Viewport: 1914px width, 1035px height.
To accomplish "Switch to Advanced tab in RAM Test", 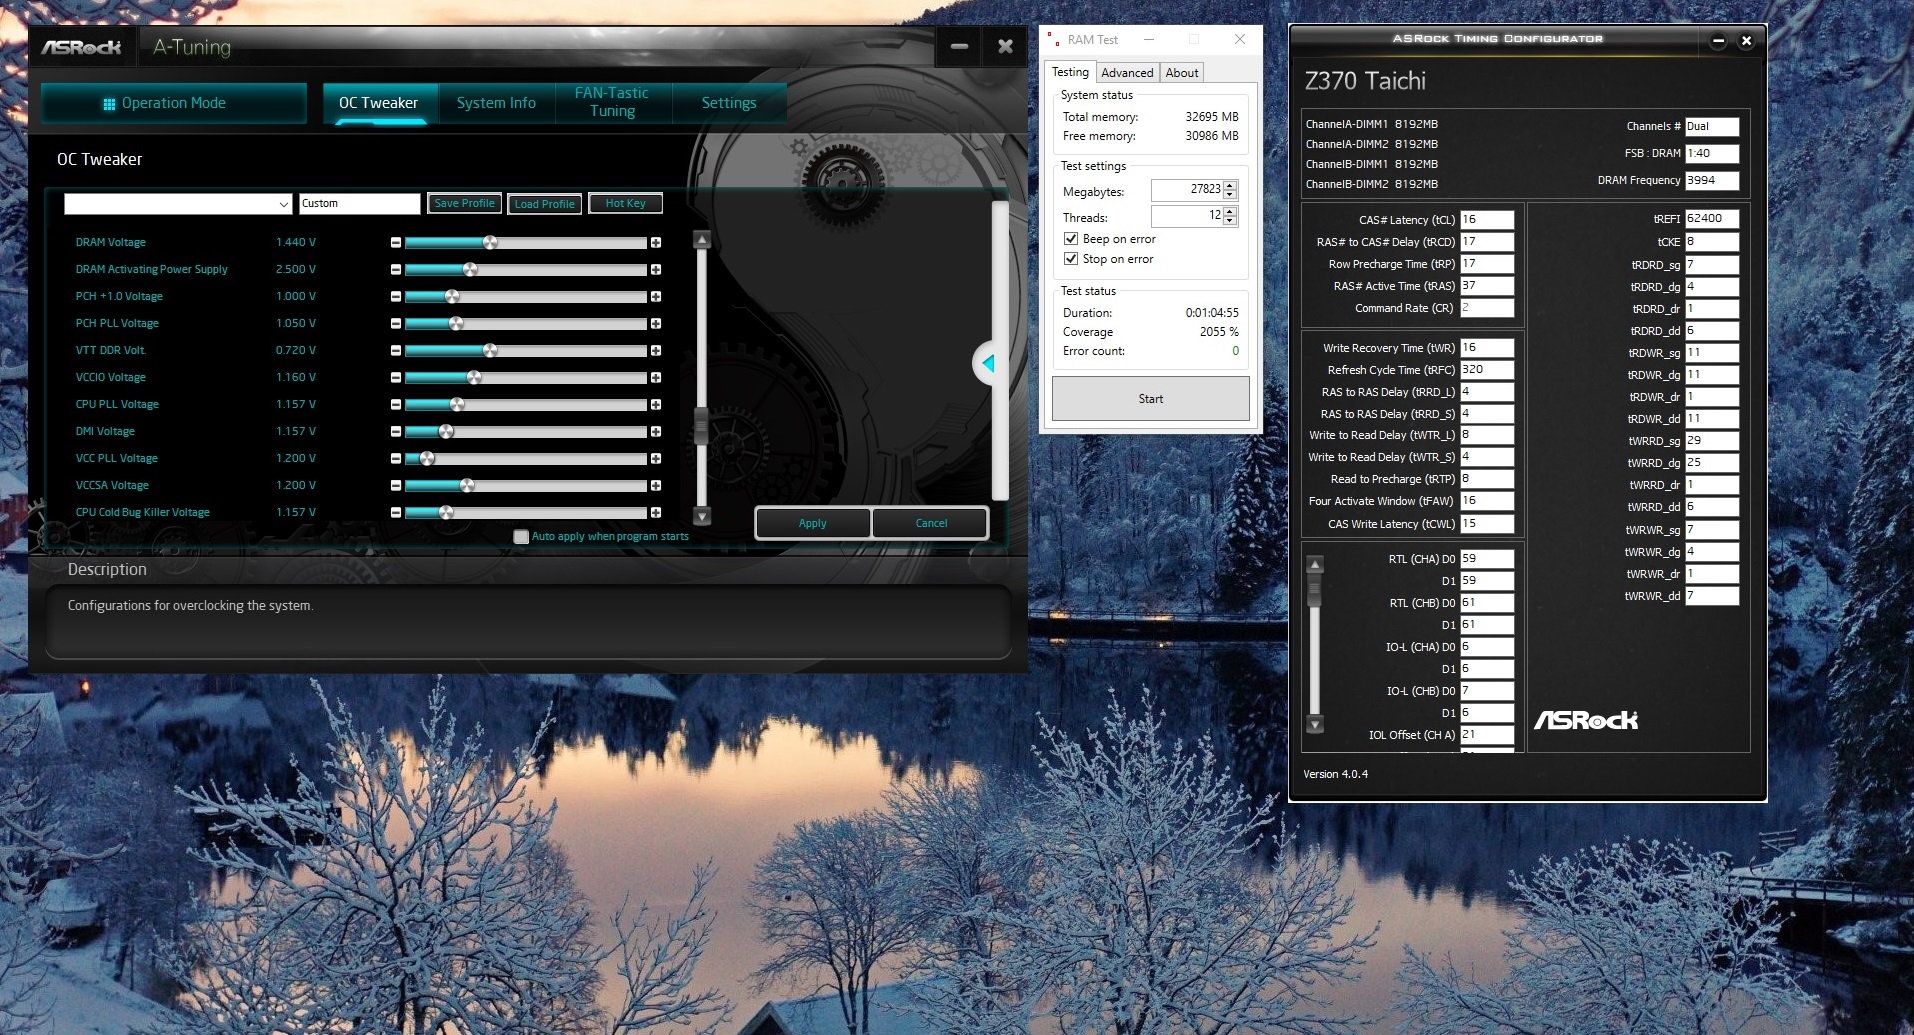I will point(1127,73).
